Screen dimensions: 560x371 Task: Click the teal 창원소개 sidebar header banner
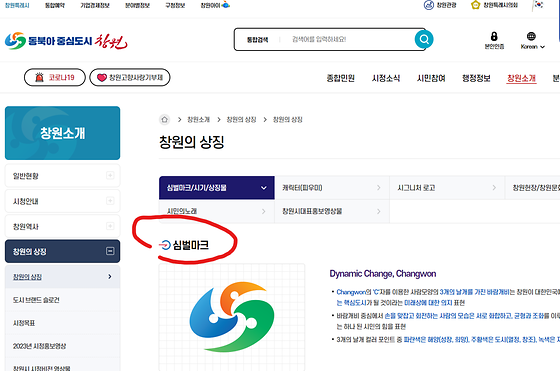pos(62,133)
